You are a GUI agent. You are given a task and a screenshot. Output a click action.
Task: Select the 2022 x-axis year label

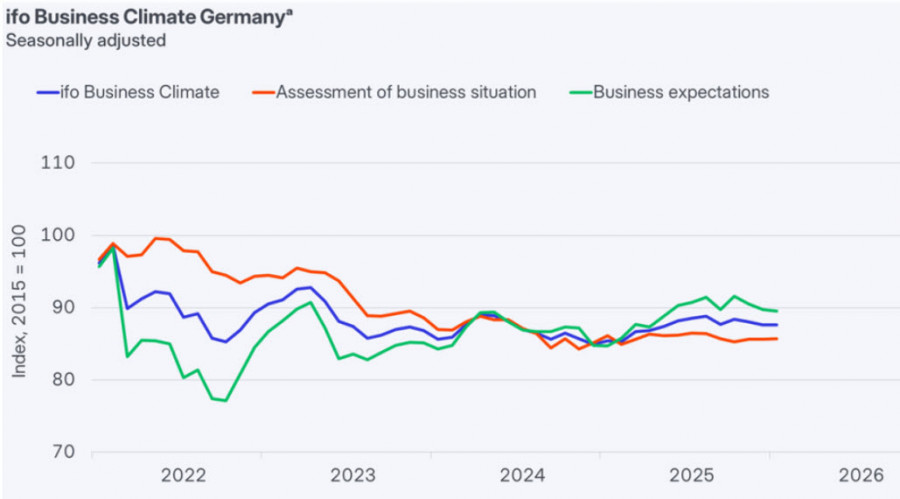182,474
